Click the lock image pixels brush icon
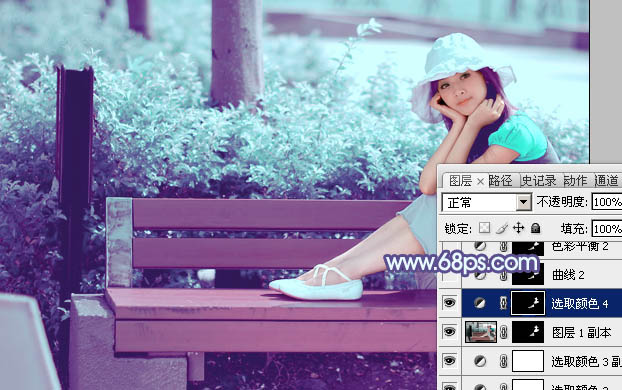This screenshot has height=390, width=622. (501, 228)
